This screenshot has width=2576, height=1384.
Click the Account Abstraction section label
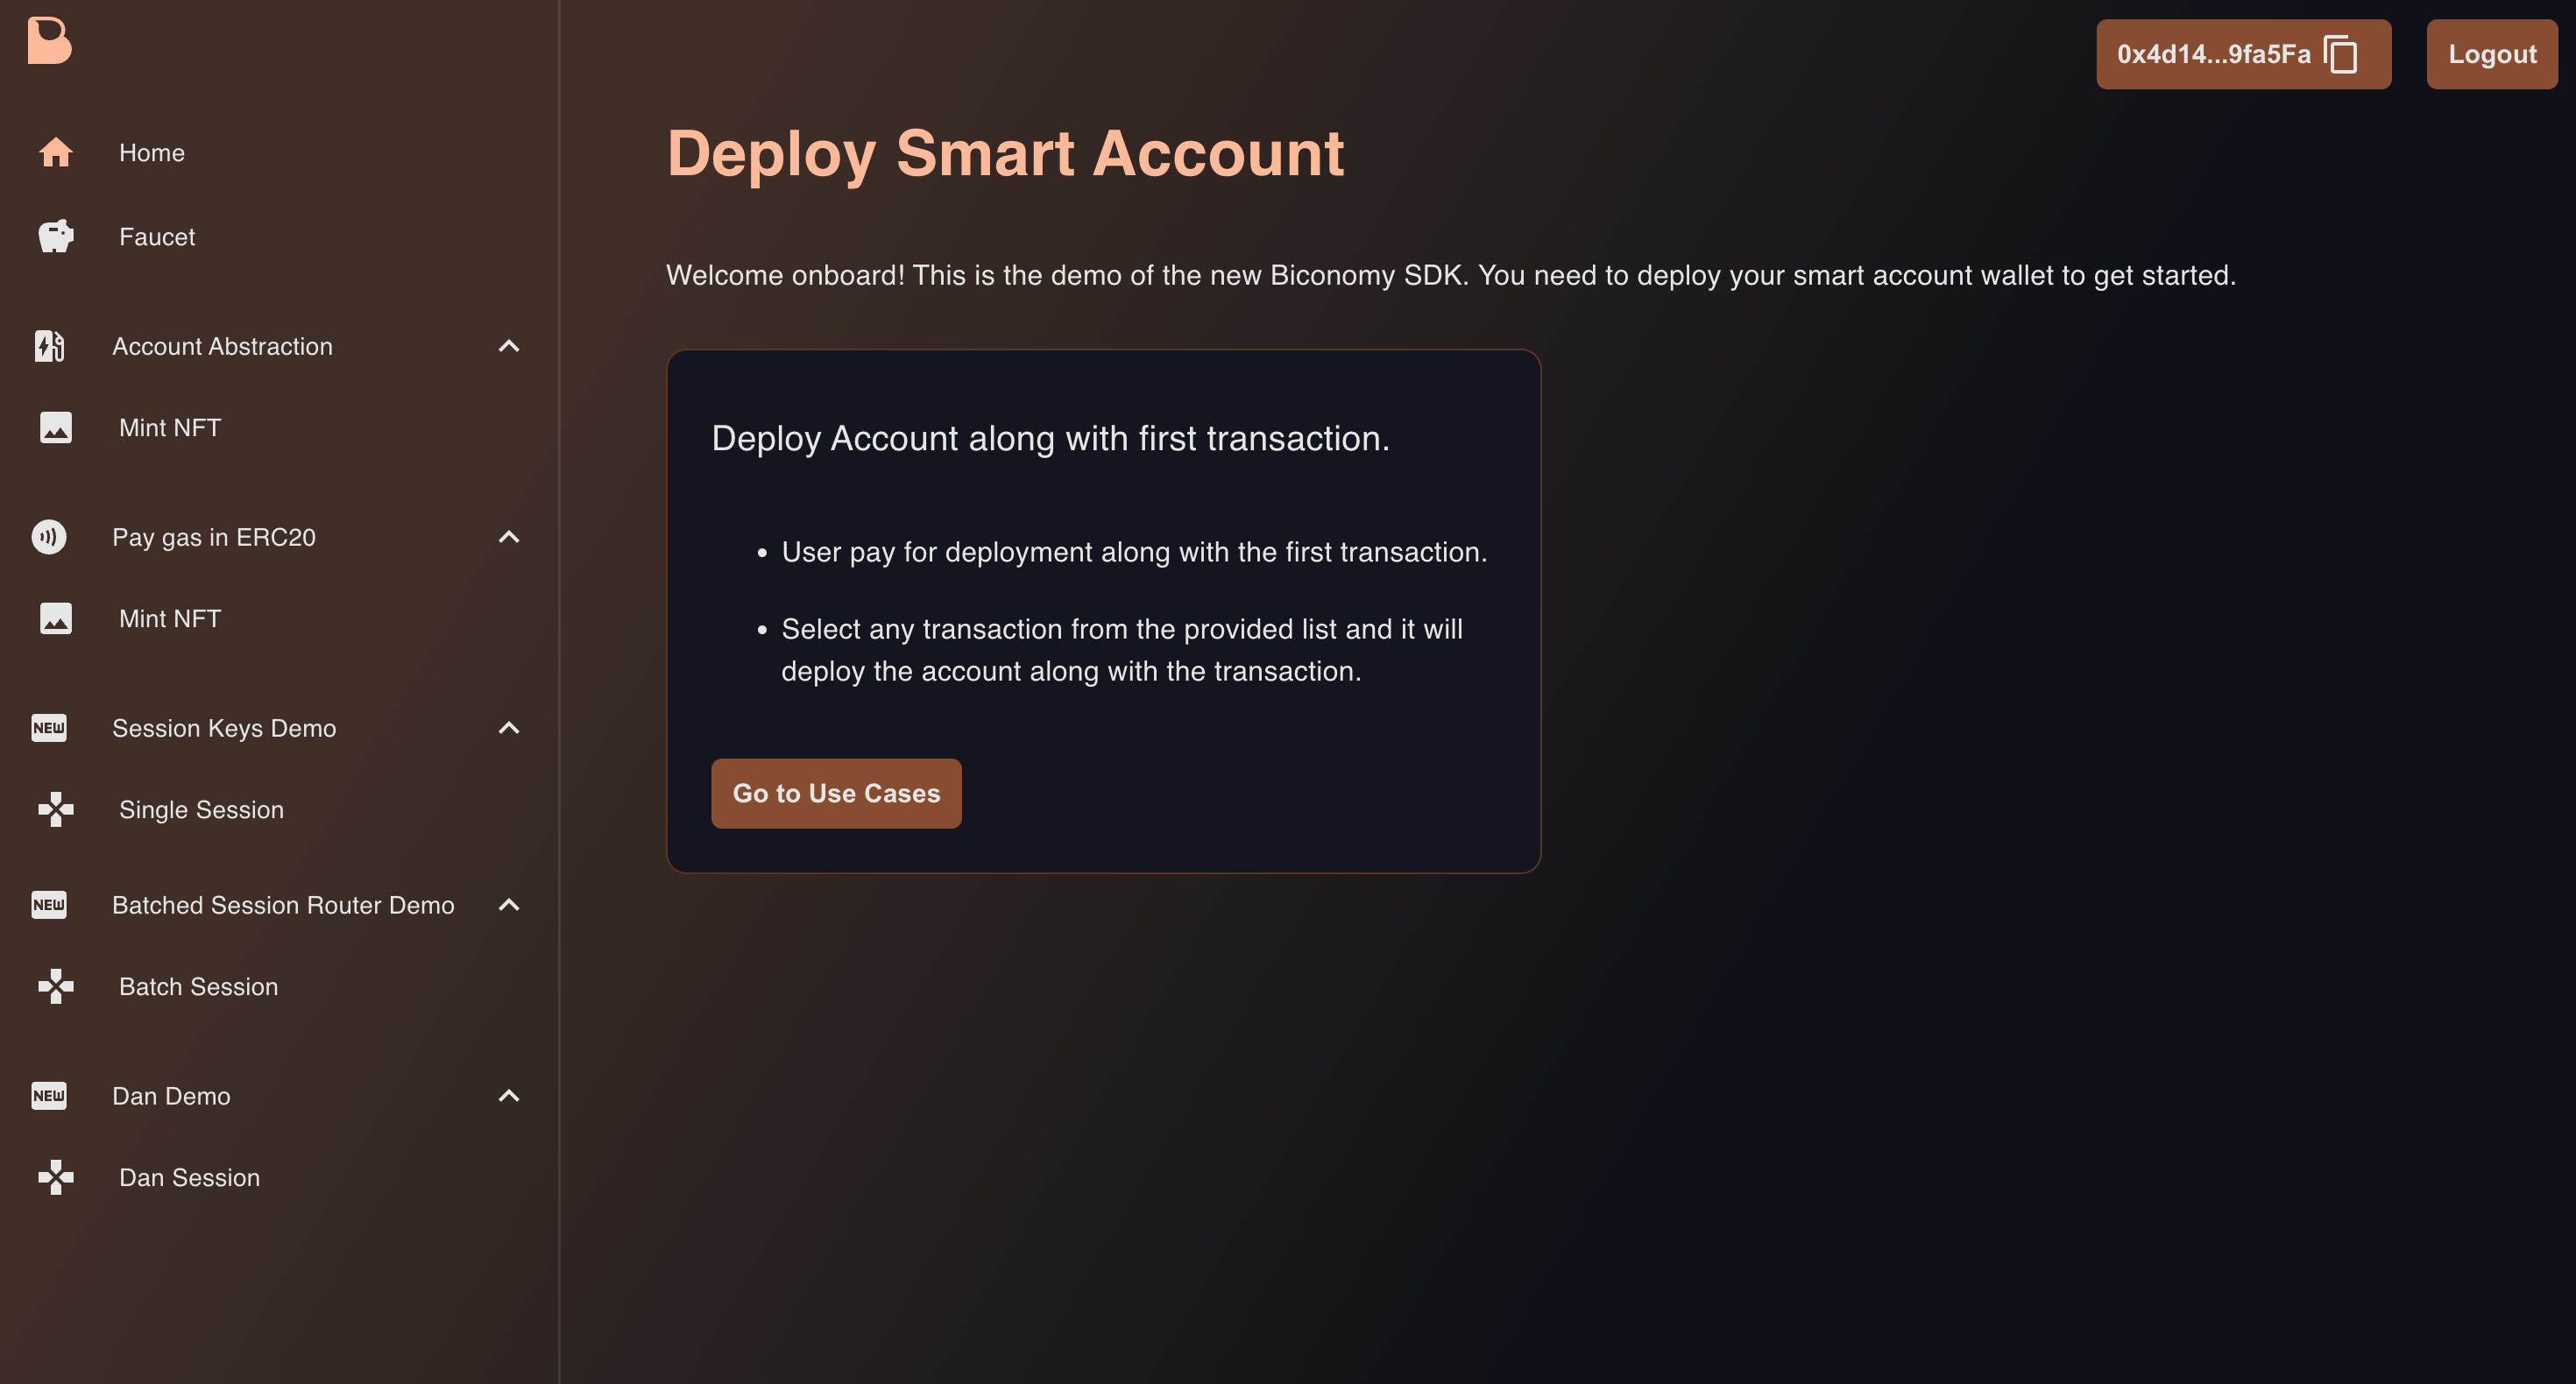222,346
